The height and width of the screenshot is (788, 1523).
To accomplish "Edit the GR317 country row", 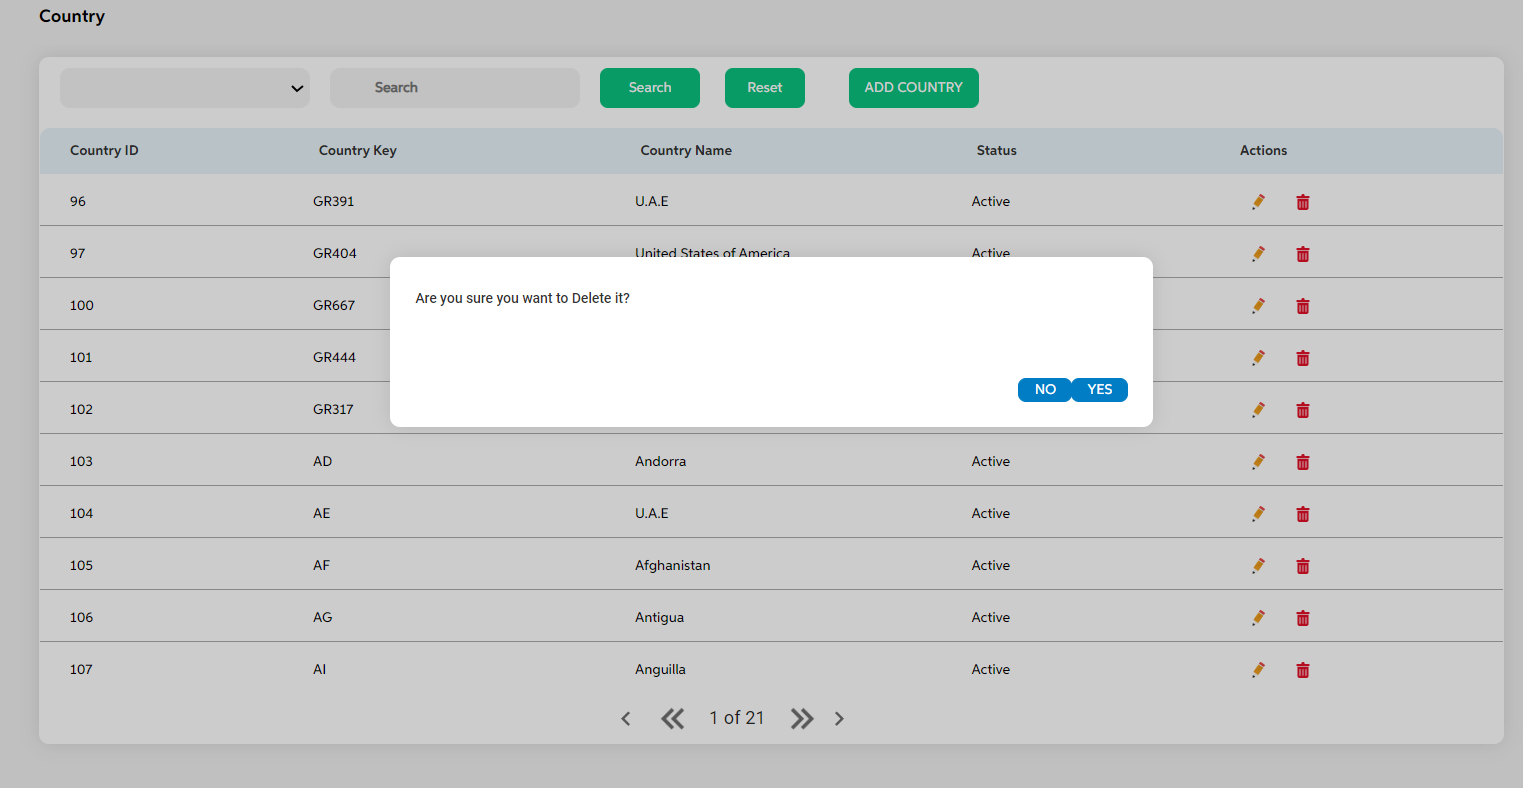I will (1258, 410).
